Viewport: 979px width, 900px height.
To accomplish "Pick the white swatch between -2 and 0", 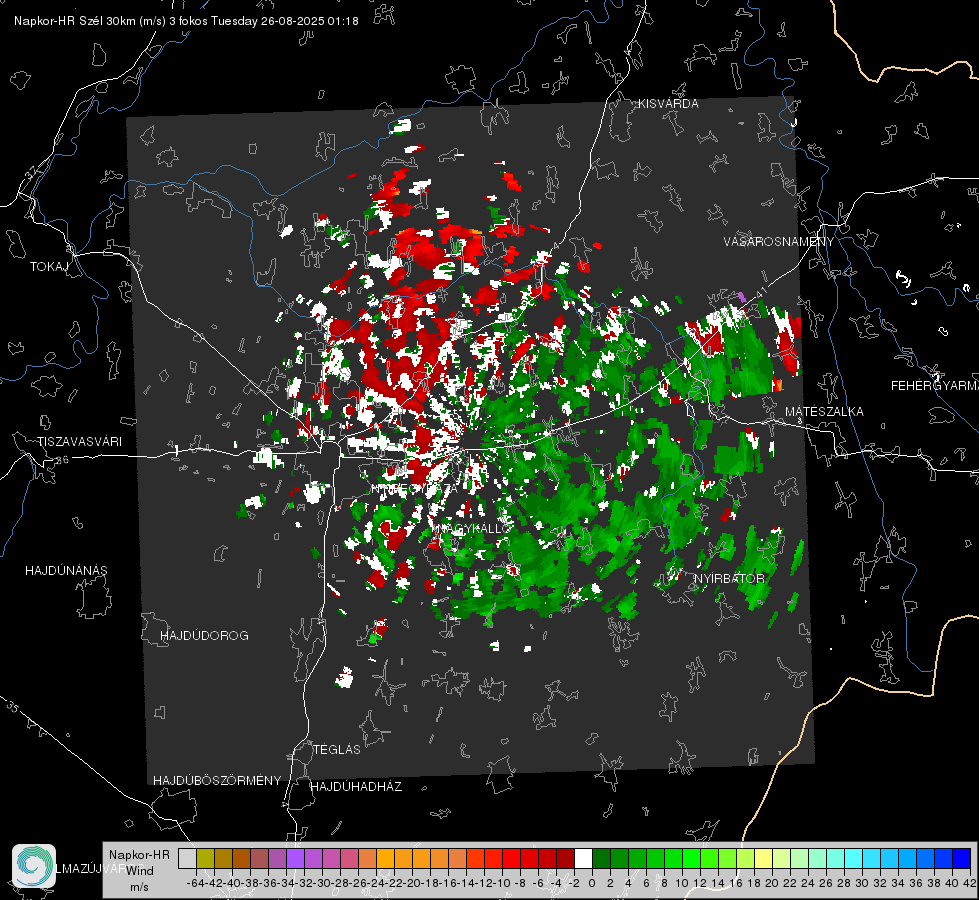I will tap(583, 858).
